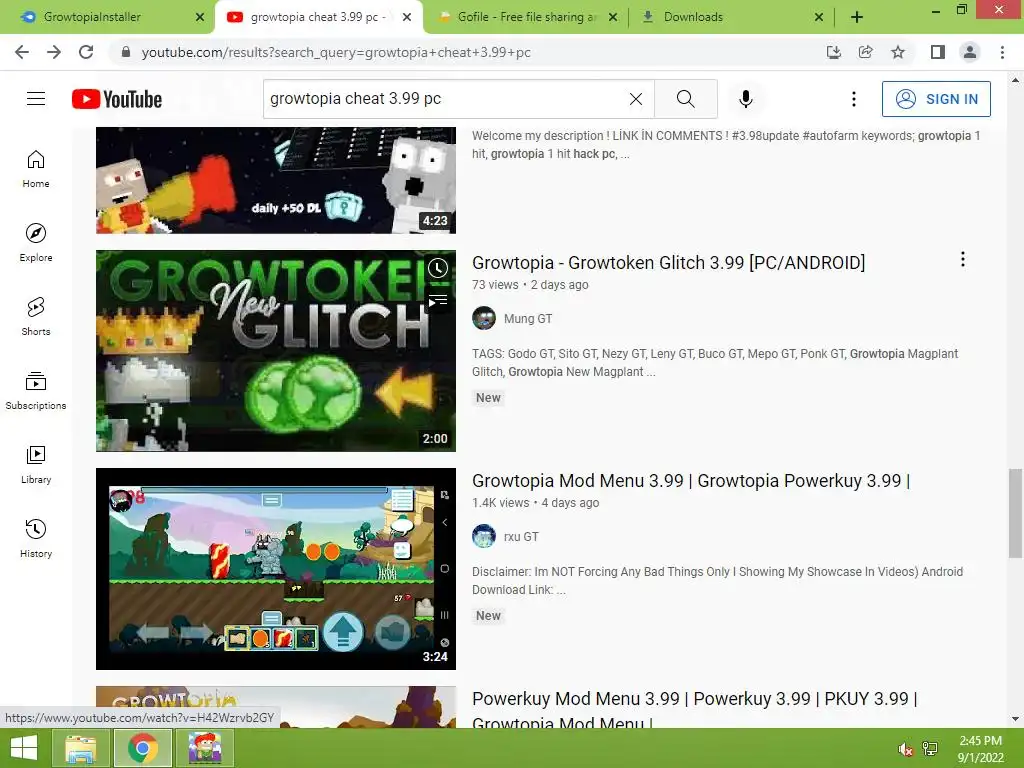Click the muted volume tray icon
1024x768 pixels.
coord(905,749)
